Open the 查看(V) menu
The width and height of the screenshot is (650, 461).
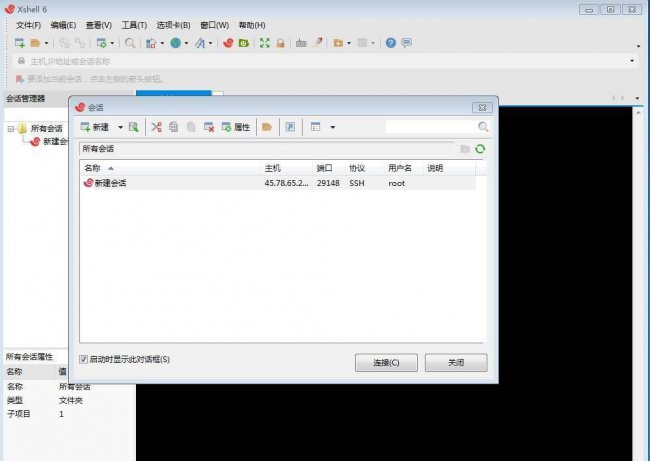(x=99, y=25)
